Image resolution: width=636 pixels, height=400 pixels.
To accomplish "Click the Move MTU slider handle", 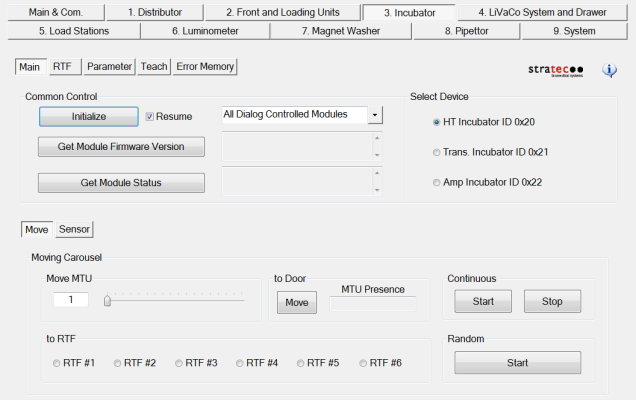I will [107, 299].
